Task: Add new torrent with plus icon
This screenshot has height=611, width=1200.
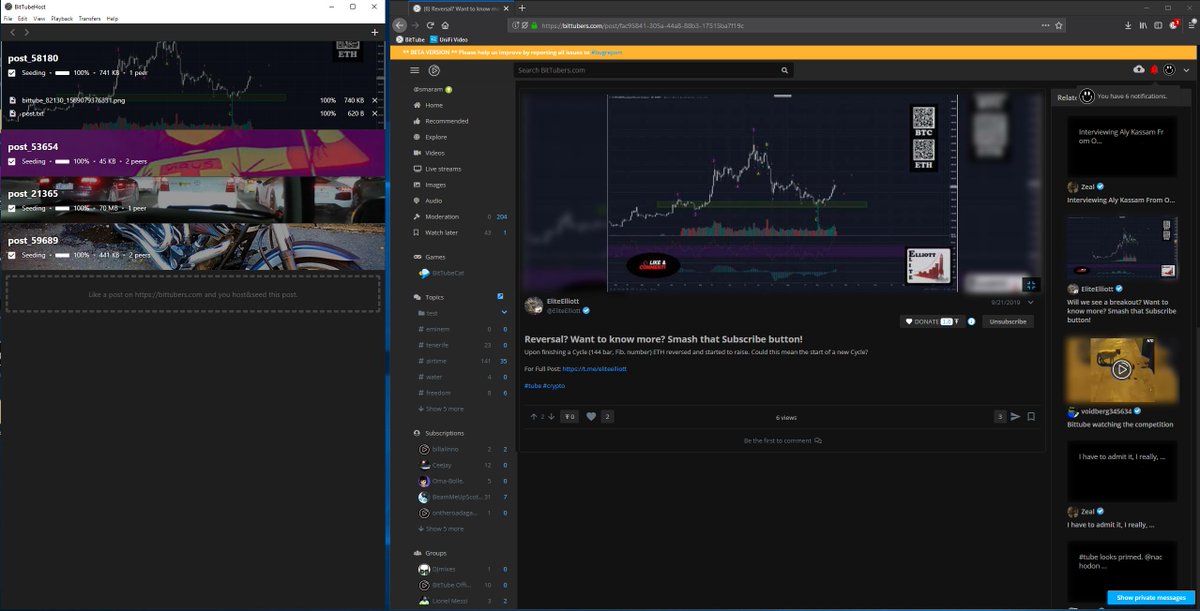Action: pyautogui.click(x=374, y=33)
